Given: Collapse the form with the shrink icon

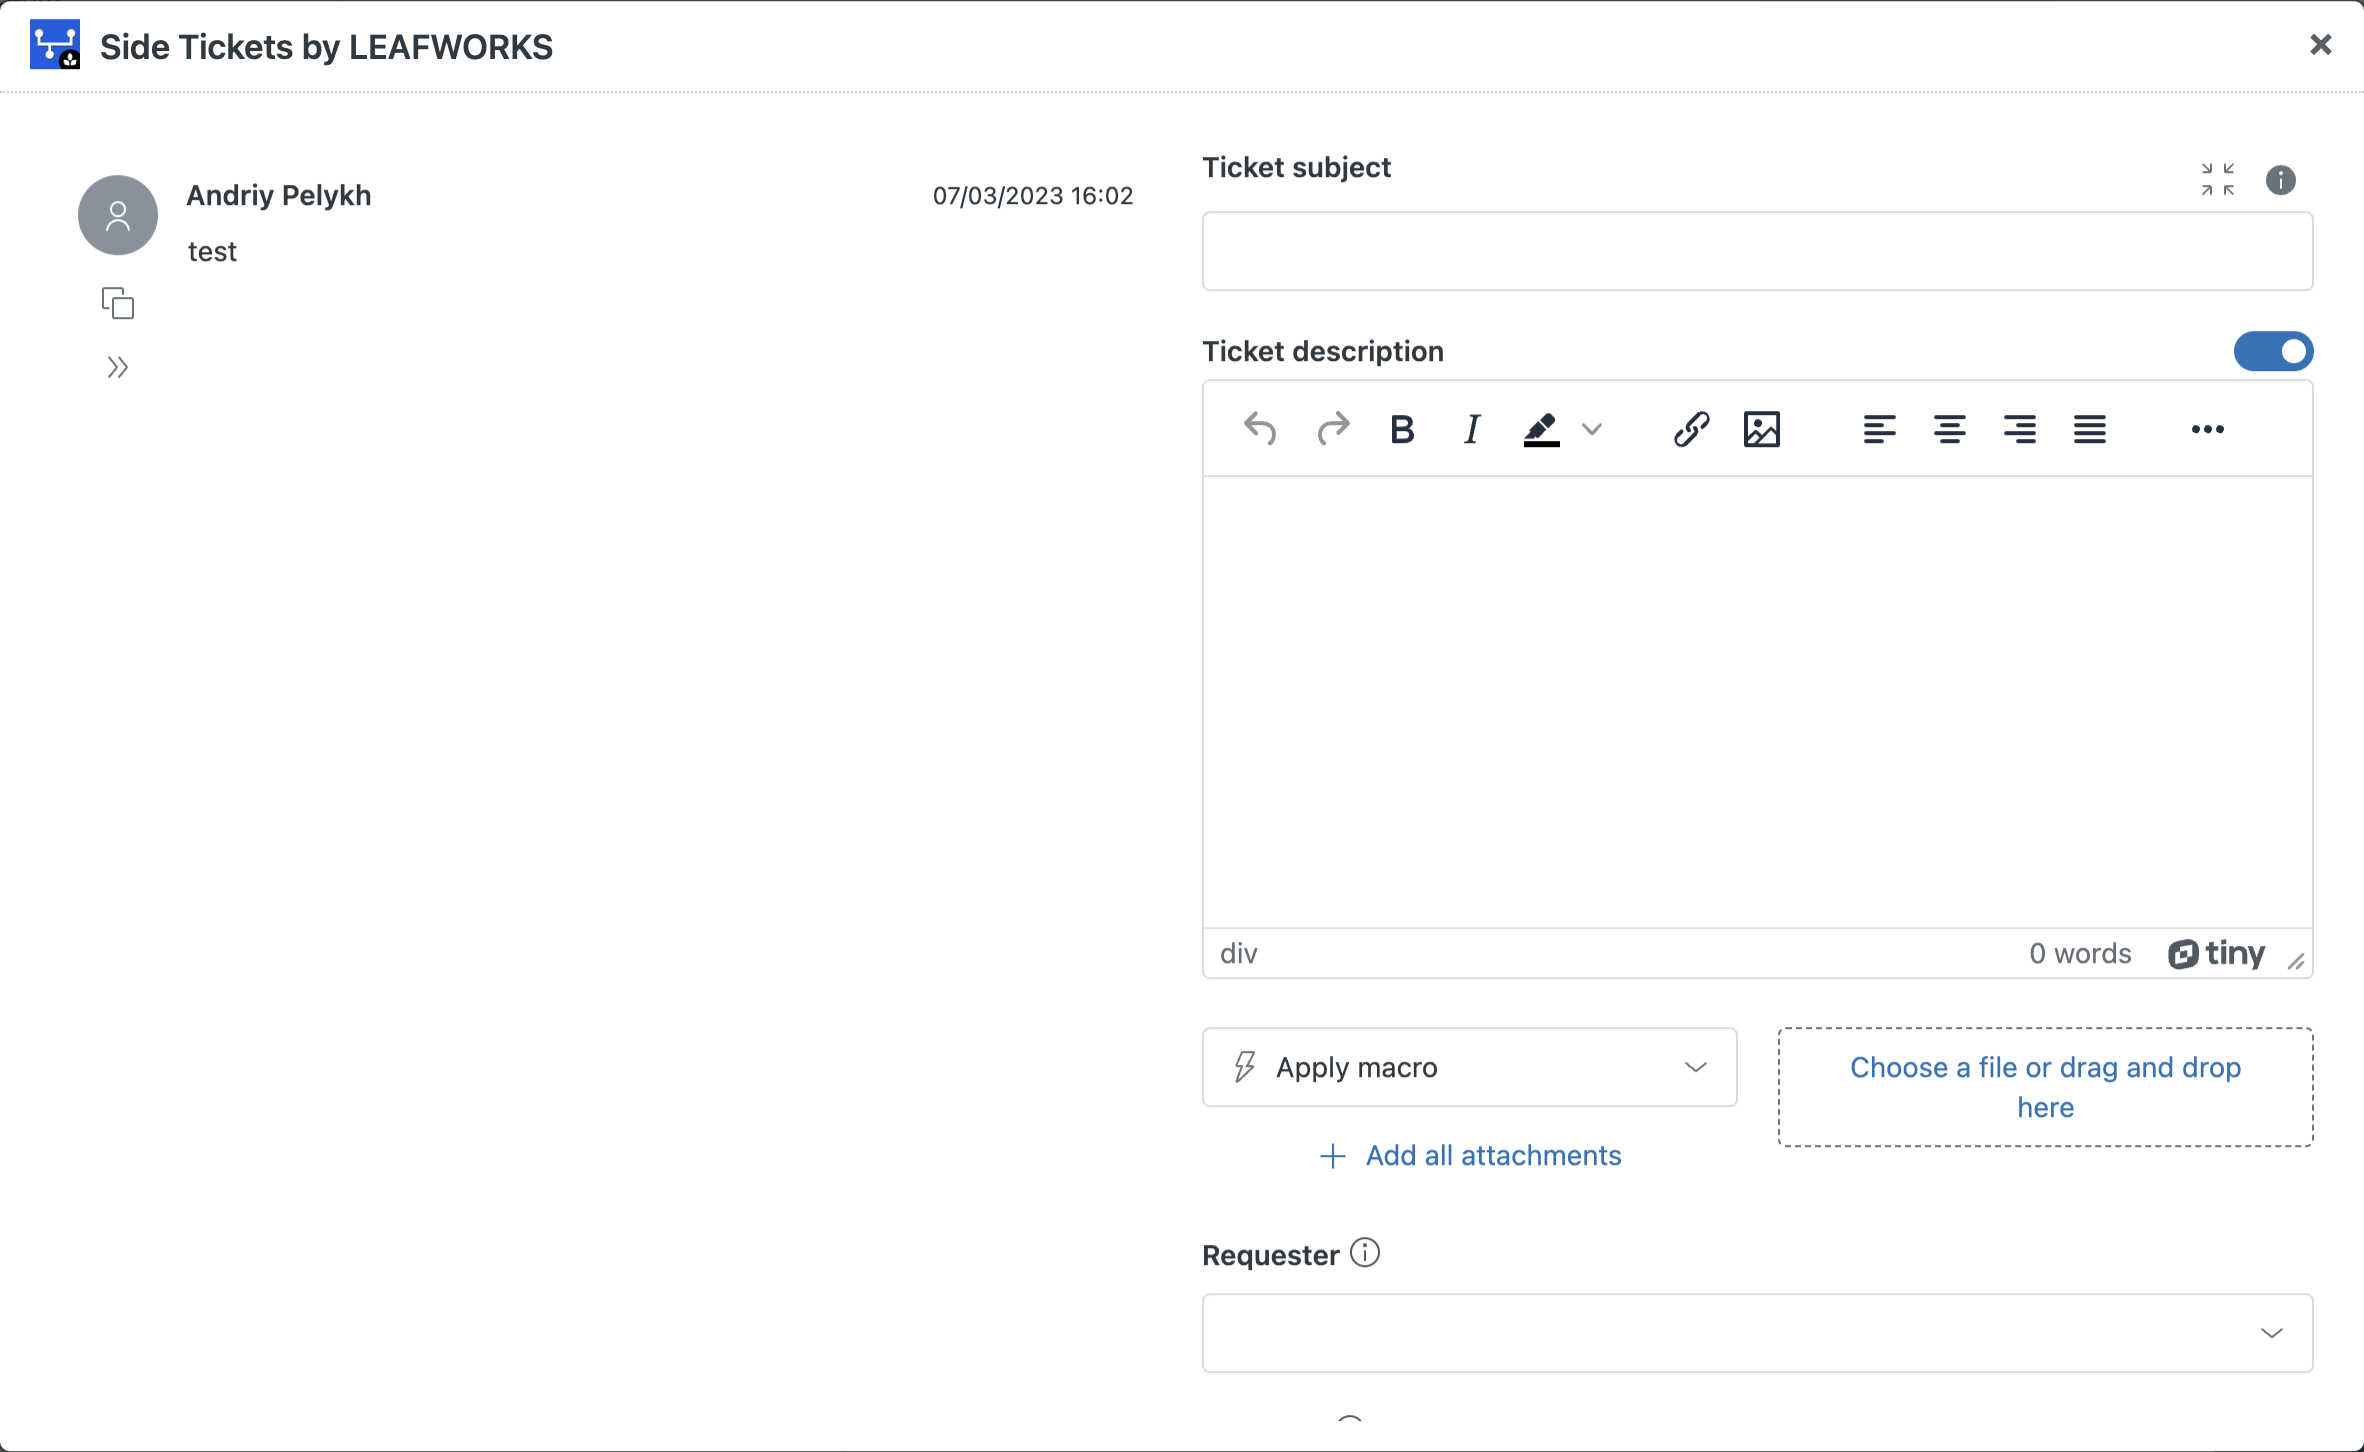Looking at the screenshot, I should point(2218,179).
